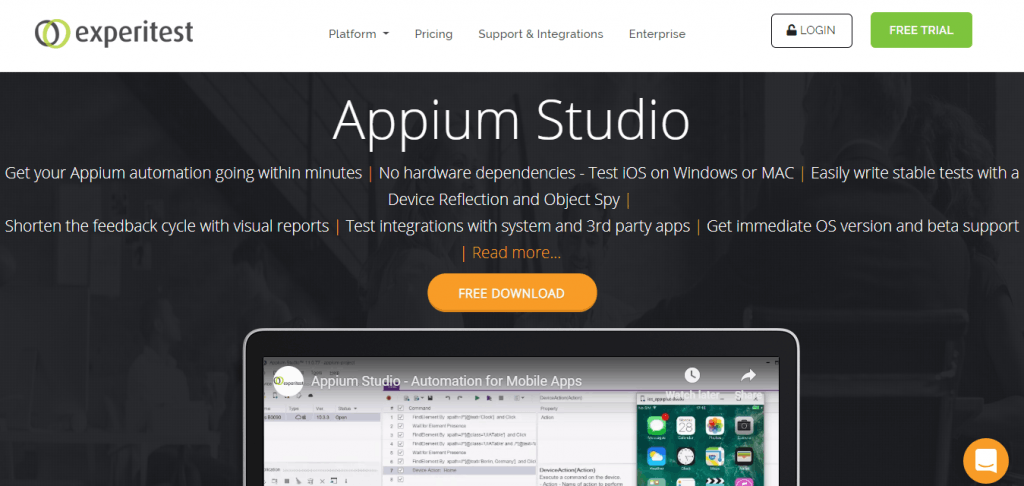
Task: Click text 'Get your Appium automation going within minutes'
Action: 184,173
